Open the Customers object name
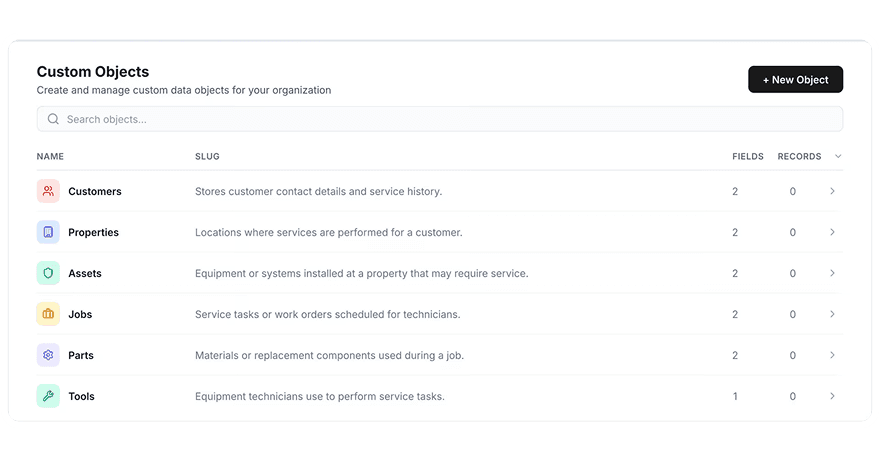The height and width of the screenshot is (460, 880). pos(95,191)
